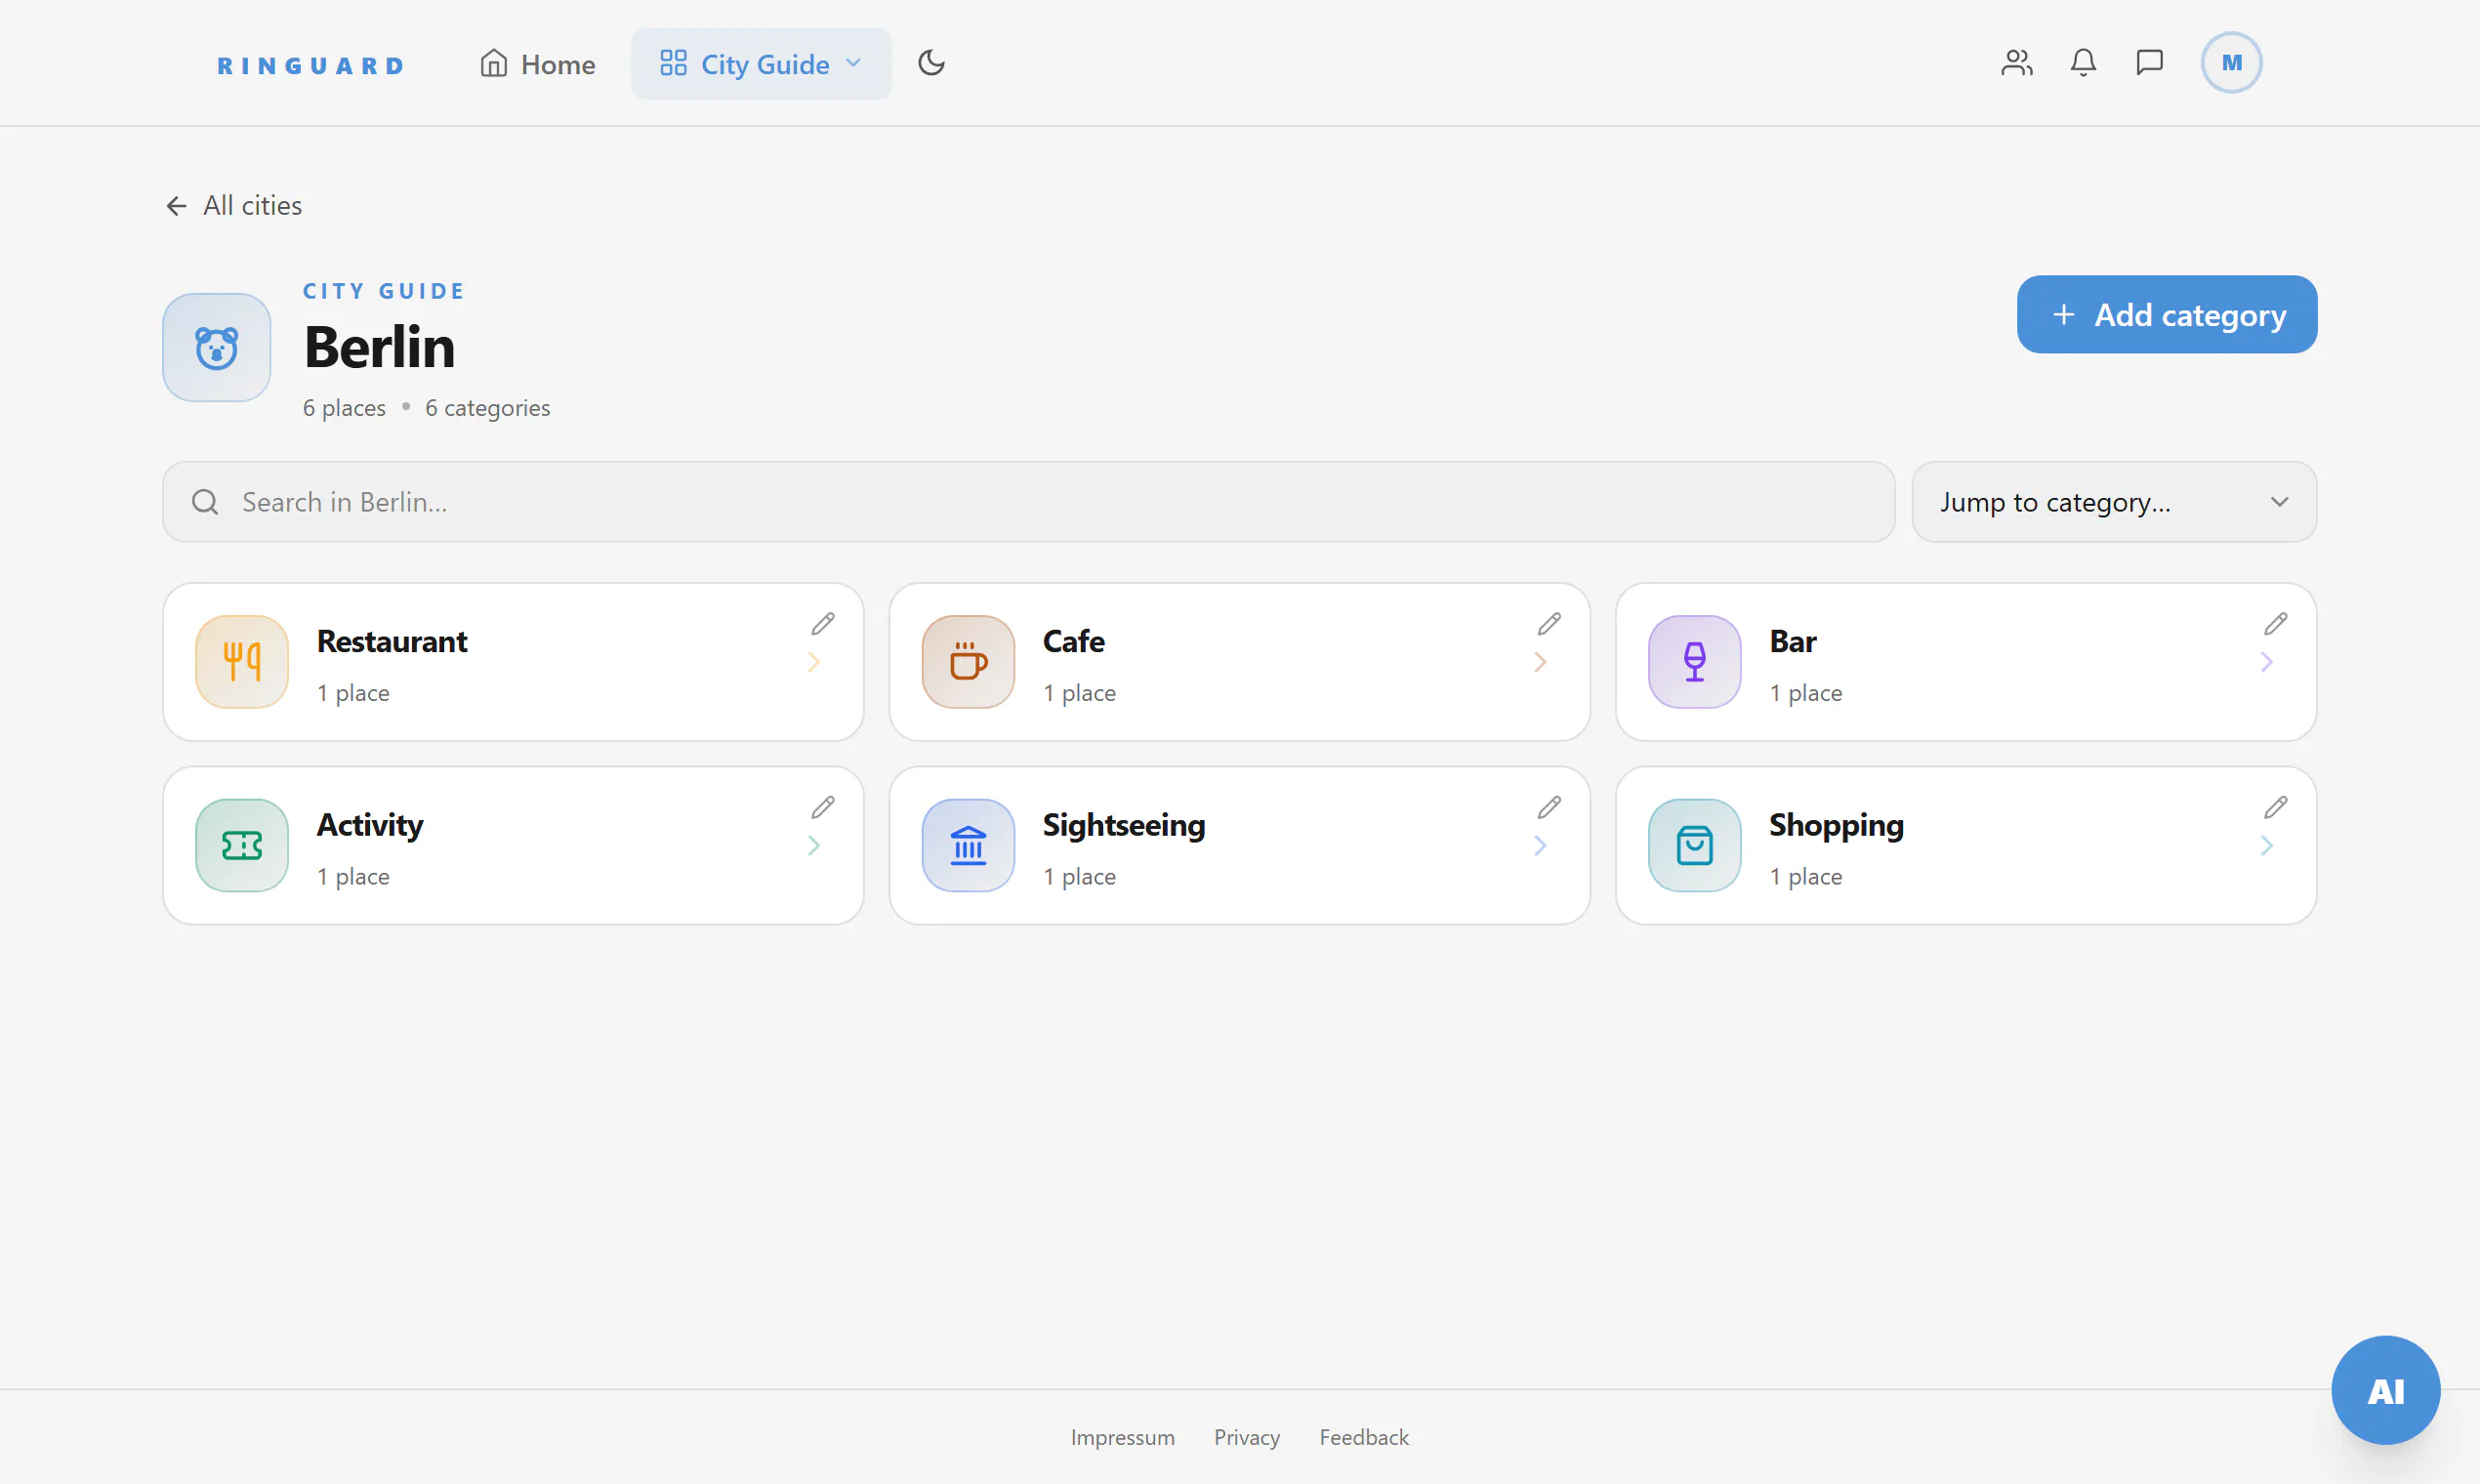Click the plus icon in Add category
Image resolution: width=2480 pixels, height=1484 pixels.
2063,315
